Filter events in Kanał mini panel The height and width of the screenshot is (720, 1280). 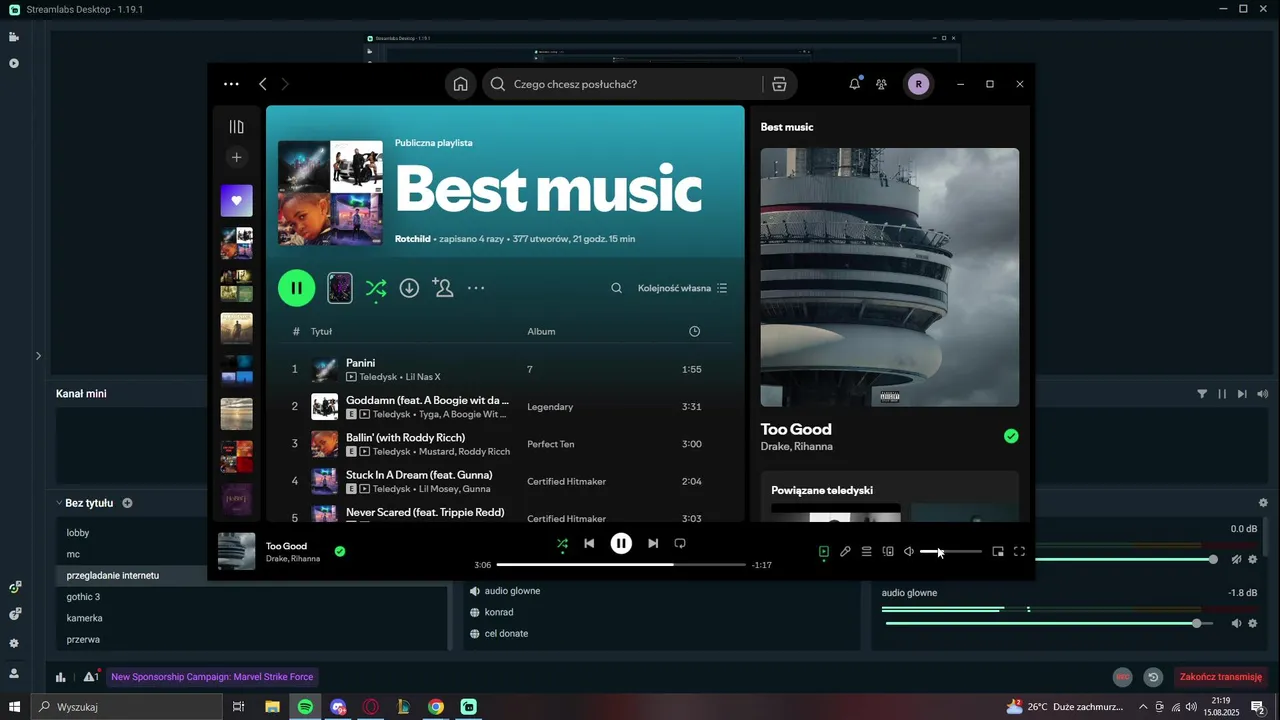point(1202,394)
